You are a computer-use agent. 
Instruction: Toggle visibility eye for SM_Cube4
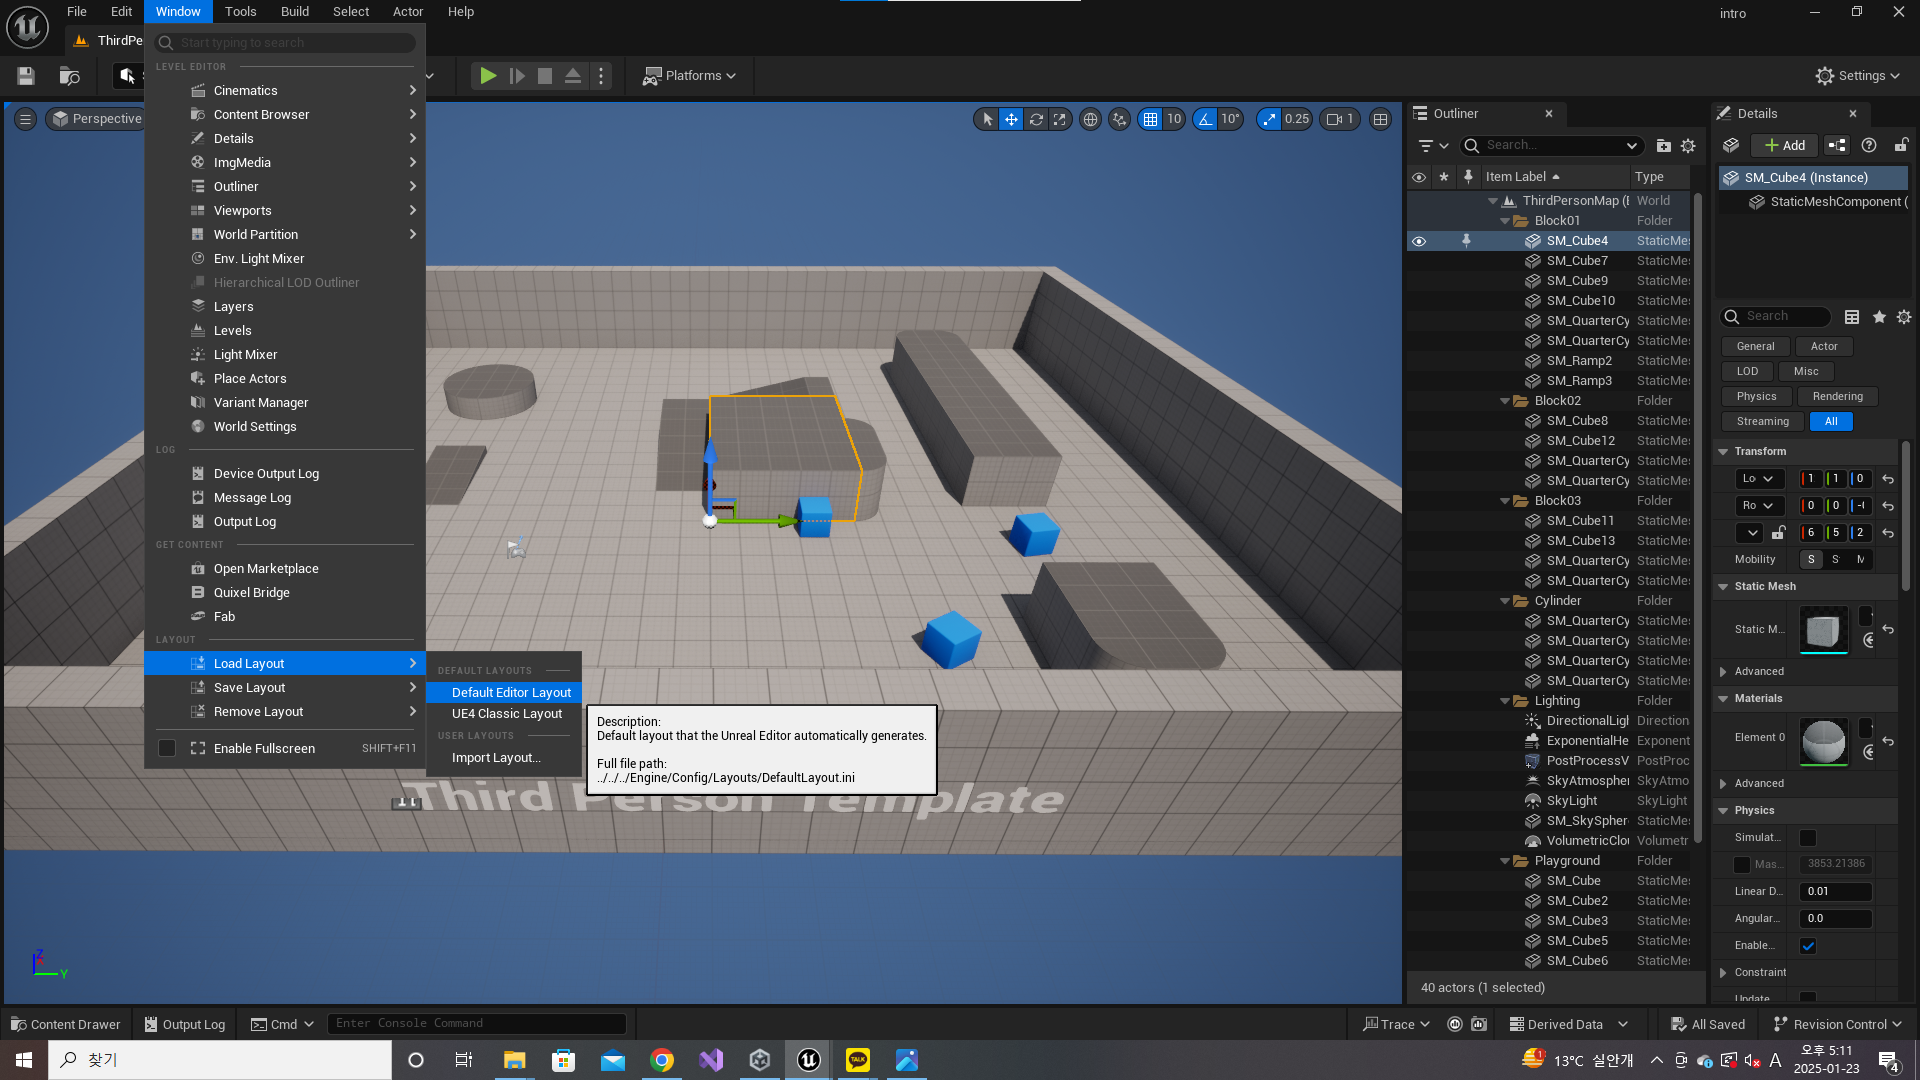[1418, 241]
